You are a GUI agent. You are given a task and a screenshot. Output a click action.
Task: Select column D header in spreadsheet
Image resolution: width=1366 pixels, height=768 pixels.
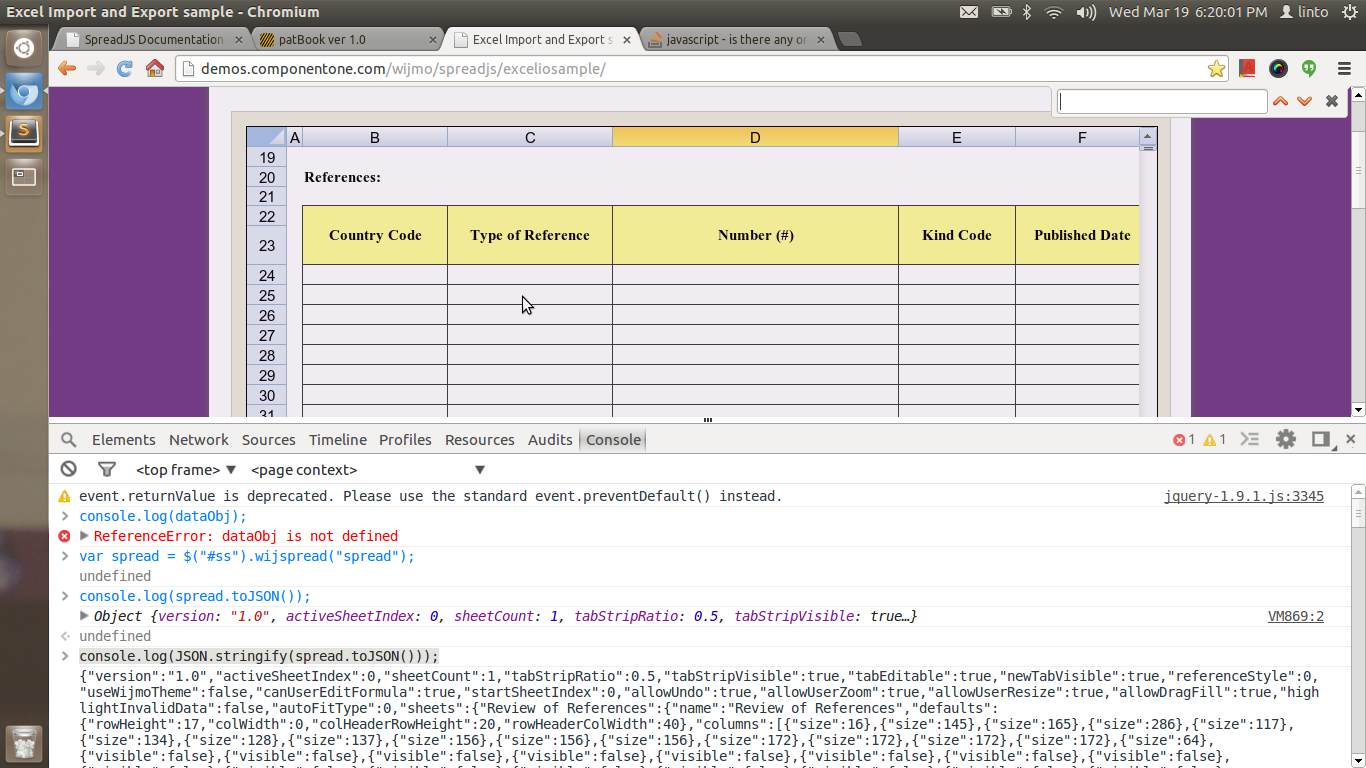click(755, 138)
